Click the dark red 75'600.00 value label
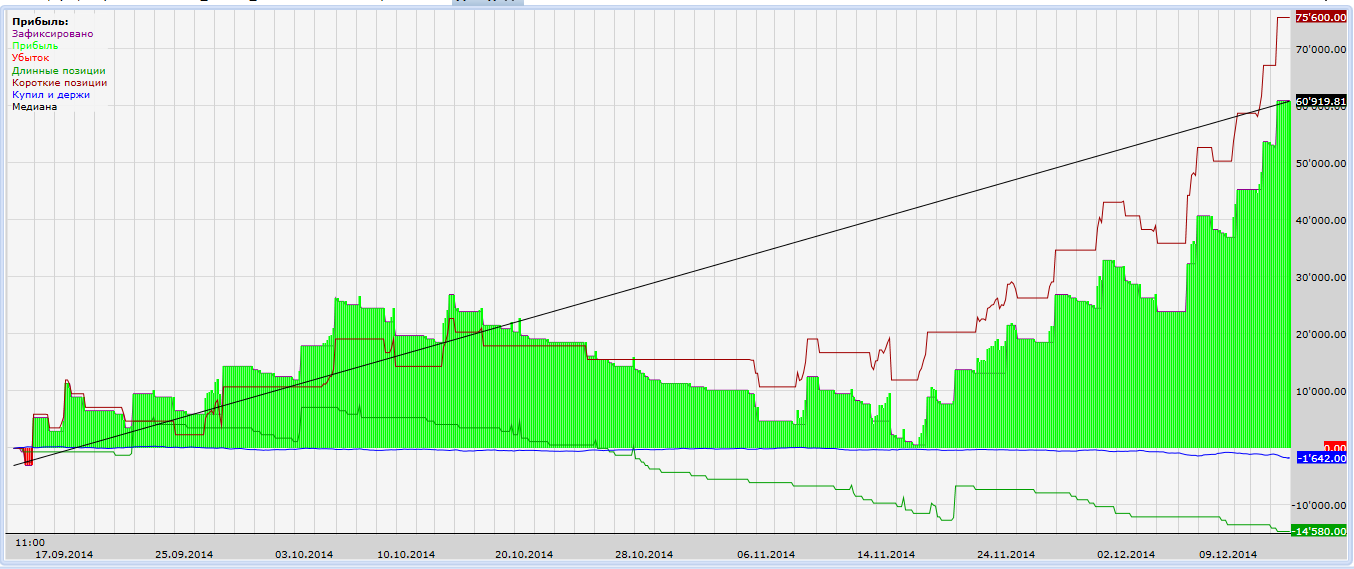This screenshot has height=569, width=1354. (x=1321, y=17)
